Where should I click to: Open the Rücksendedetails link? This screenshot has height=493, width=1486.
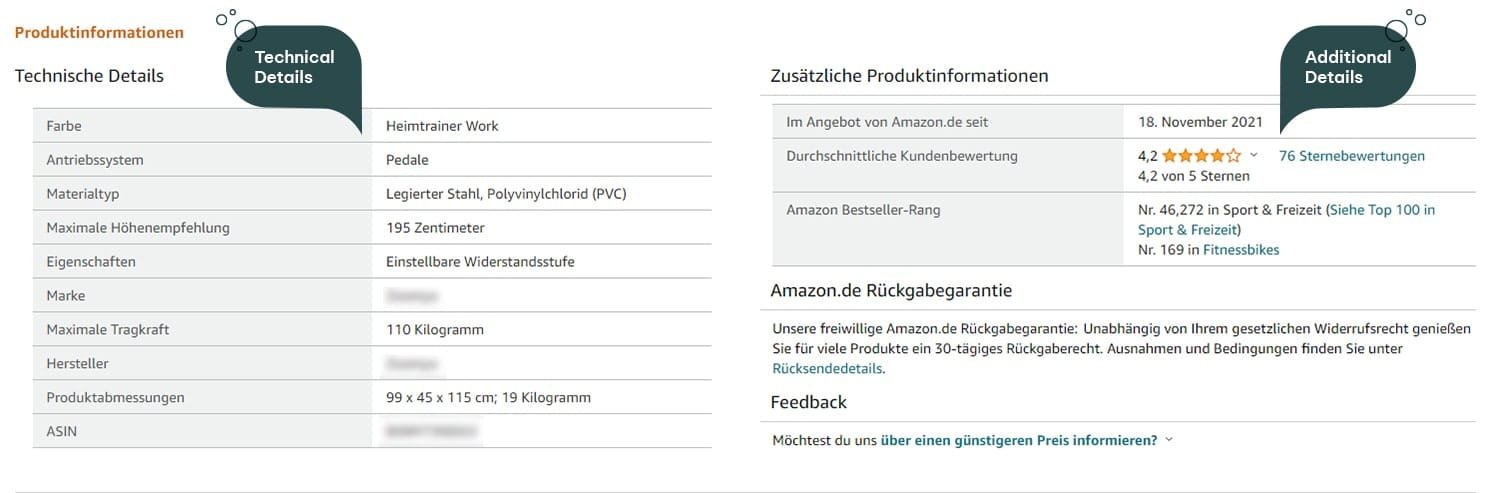(x=827, y=368)
